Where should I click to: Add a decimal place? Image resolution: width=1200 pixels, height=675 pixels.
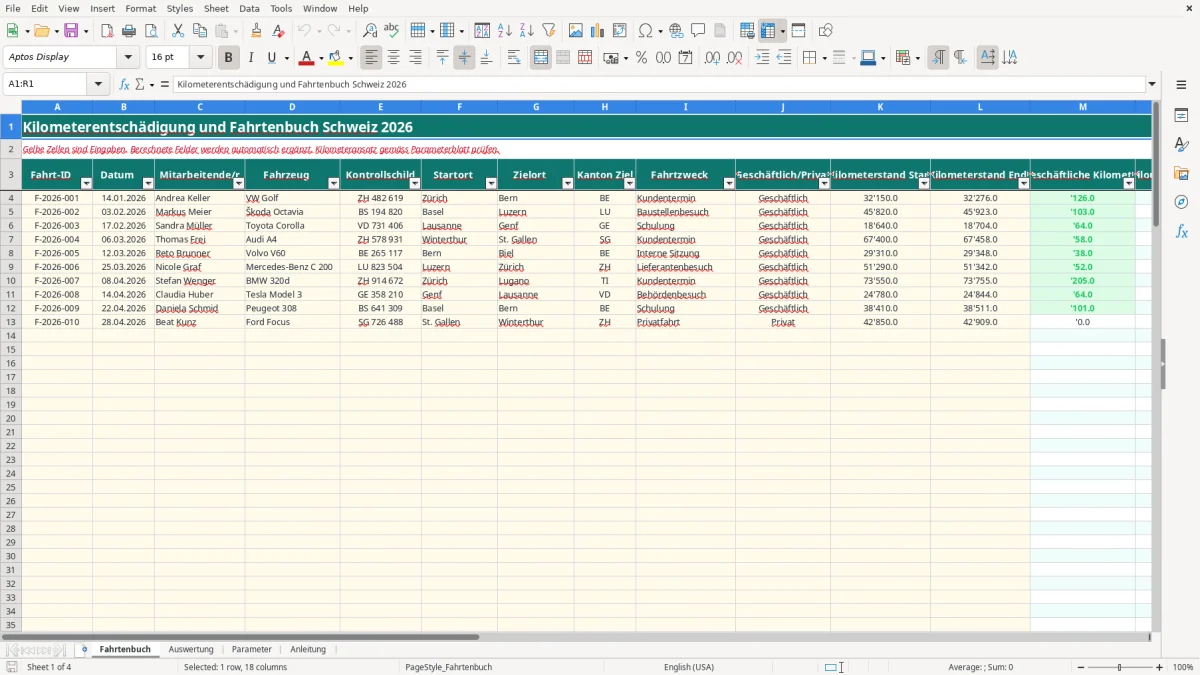[713, 58]
